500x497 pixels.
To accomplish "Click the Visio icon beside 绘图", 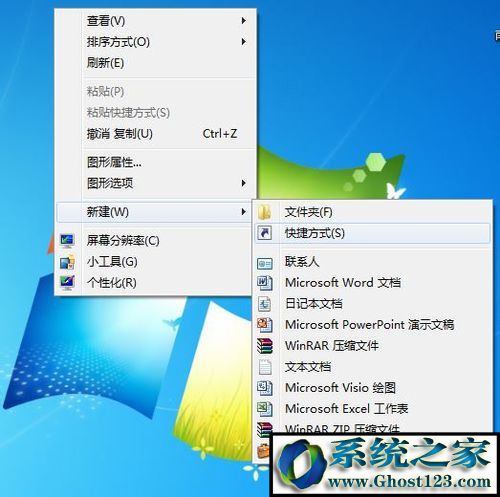I will point(265,388).
